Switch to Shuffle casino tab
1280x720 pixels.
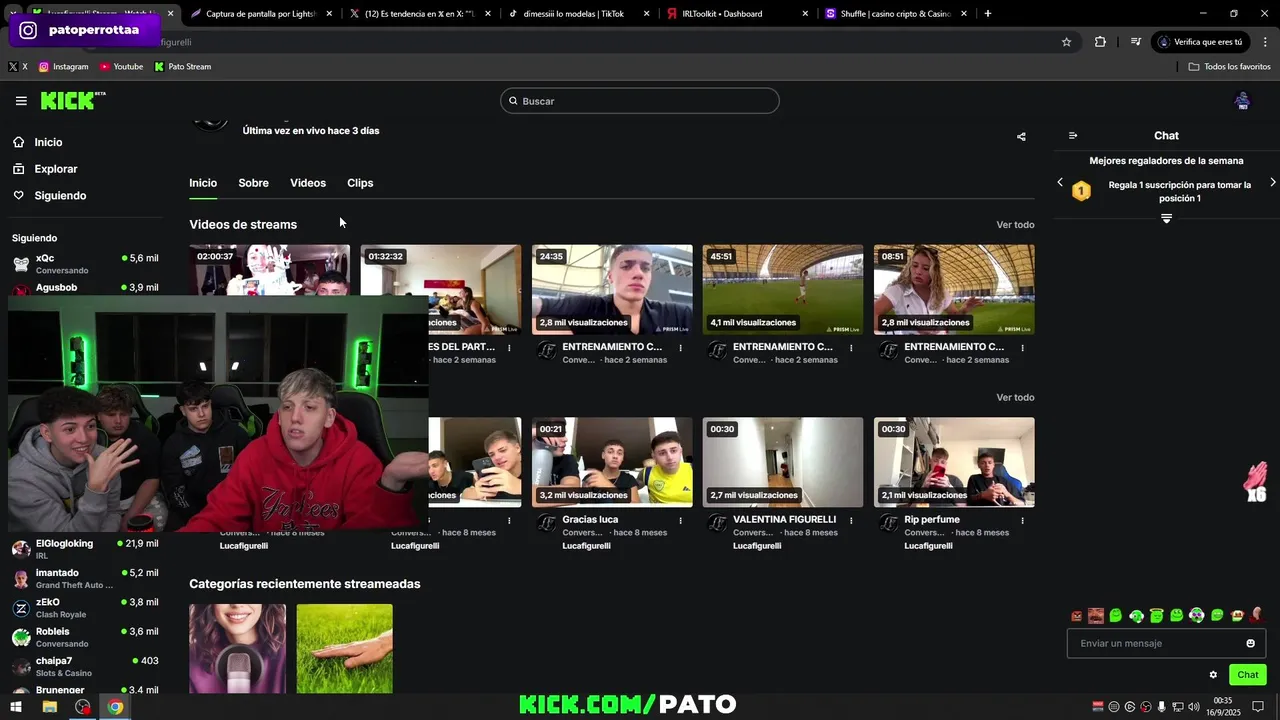(898, 14)
